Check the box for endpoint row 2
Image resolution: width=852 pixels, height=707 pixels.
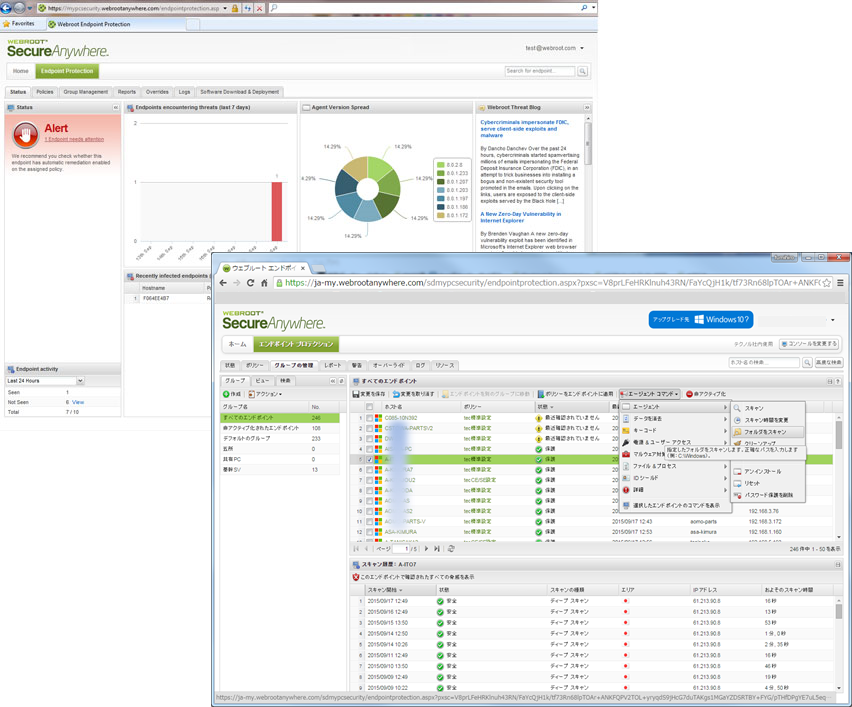click(369, 428)
